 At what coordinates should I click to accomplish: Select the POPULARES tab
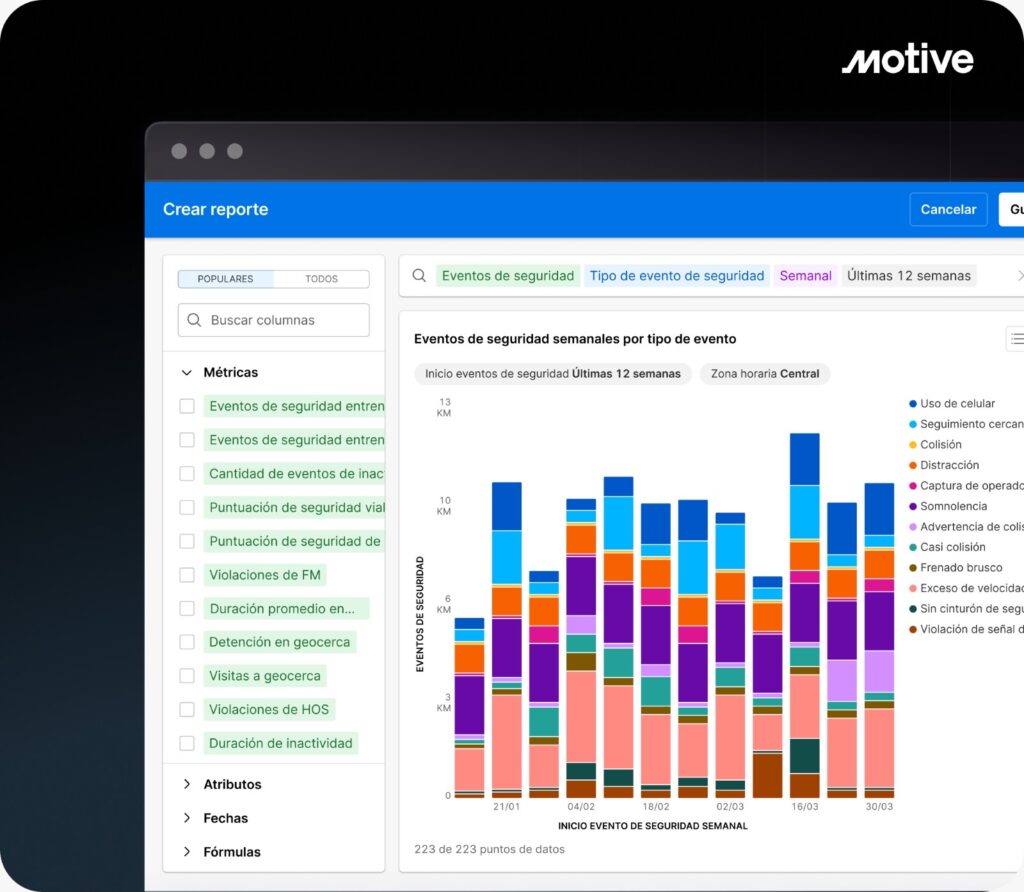225,279
